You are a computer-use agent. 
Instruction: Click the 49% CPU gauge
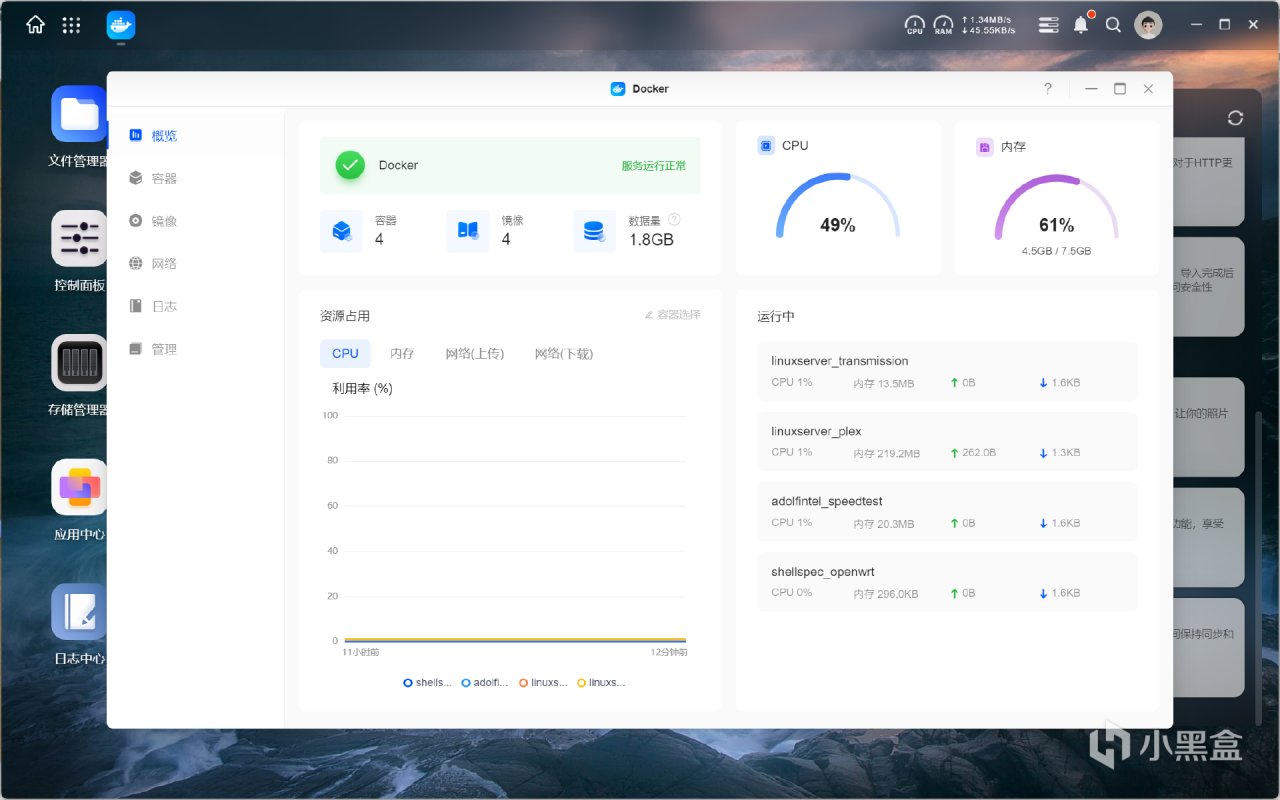tap(838, 207)
